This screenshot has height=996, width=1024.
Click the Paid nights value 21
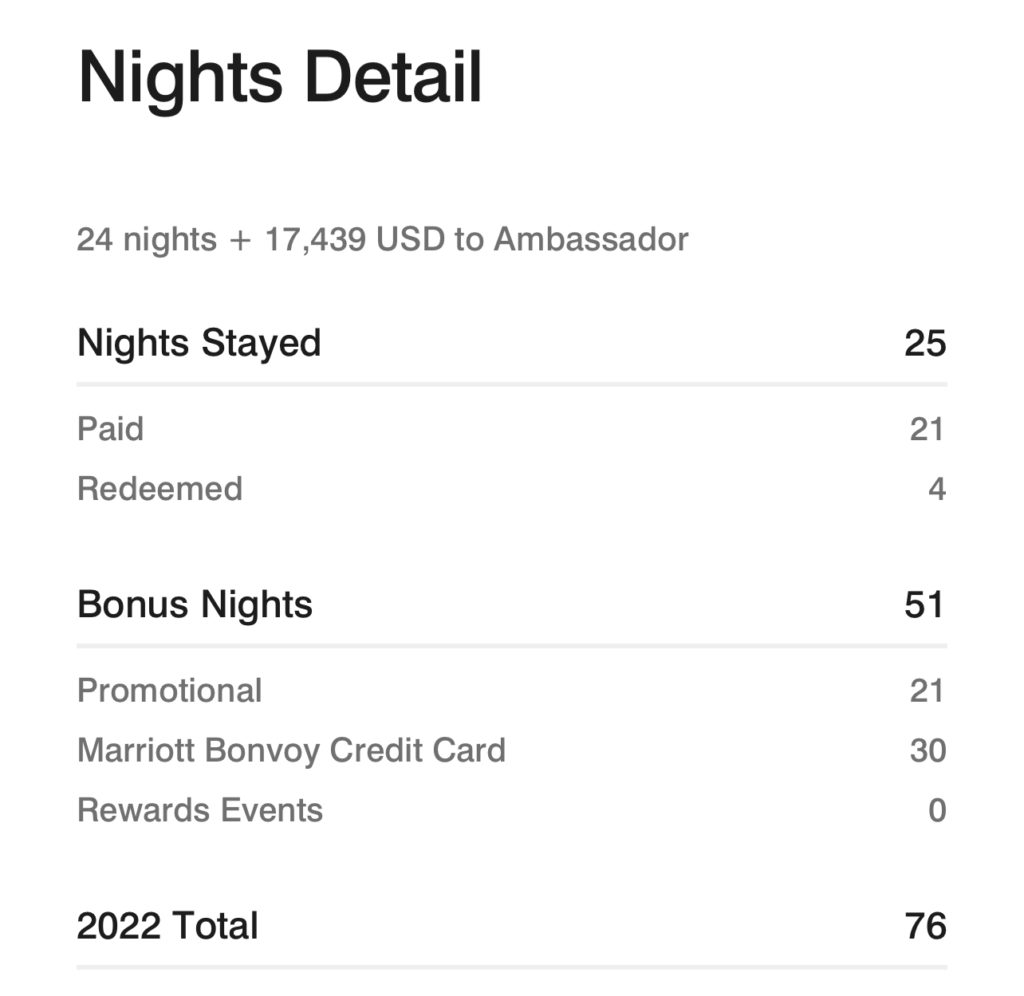(927, 429)
